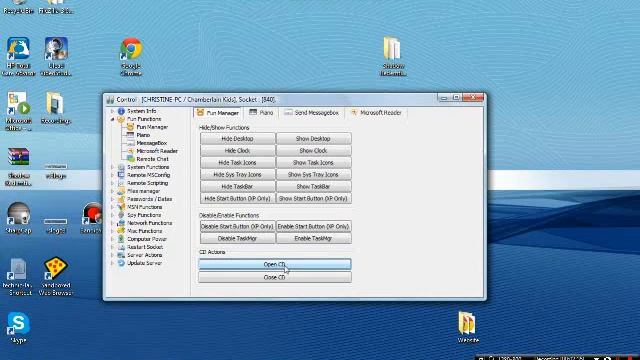Viewport: 640px width, 360px height.
Task: Click the Remote Scripting icon
Action: pyautogui.click(x=121, y=183)
